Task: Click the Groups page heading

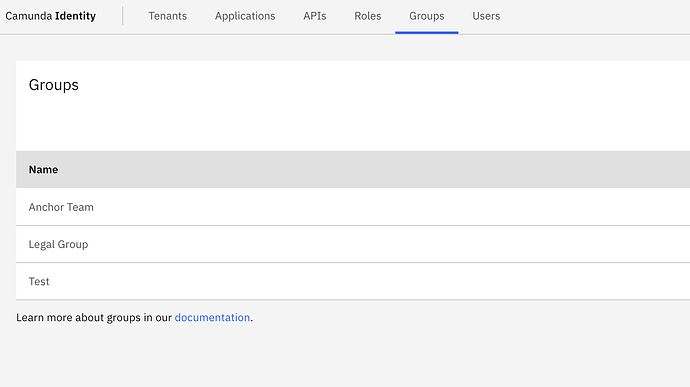Action: [x=54, y=85]
